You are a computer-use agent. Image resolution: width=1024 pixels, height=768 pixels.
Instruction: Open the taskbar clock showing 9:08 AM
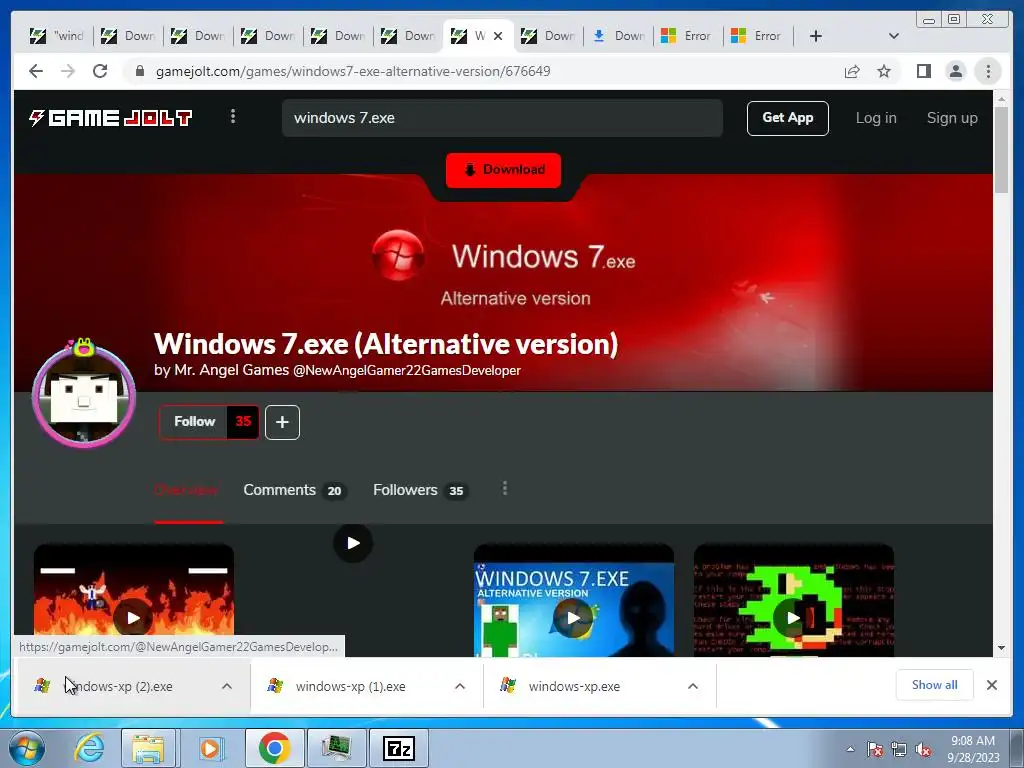point(973,749)
